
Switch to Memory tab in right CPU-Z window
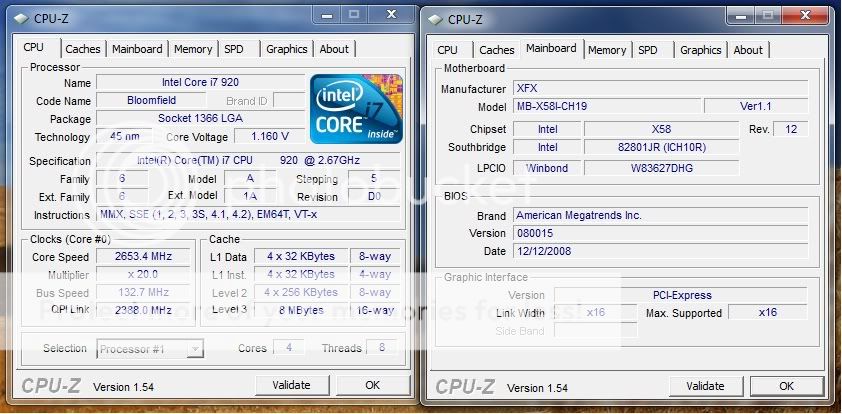pos(607,50)
